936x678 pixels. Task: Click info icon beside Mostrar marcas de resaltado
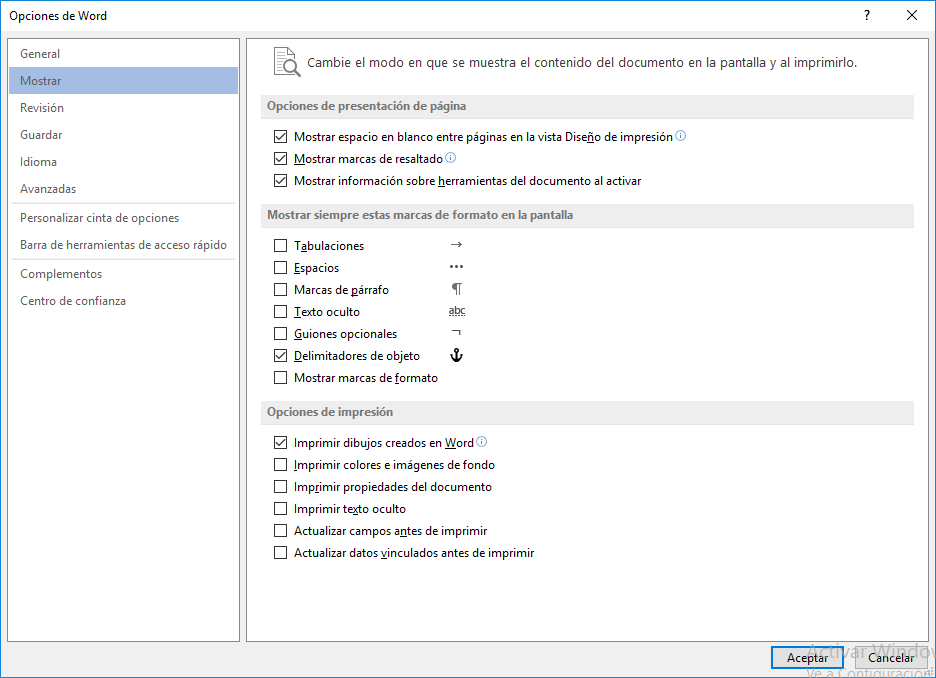pos(451,158)
